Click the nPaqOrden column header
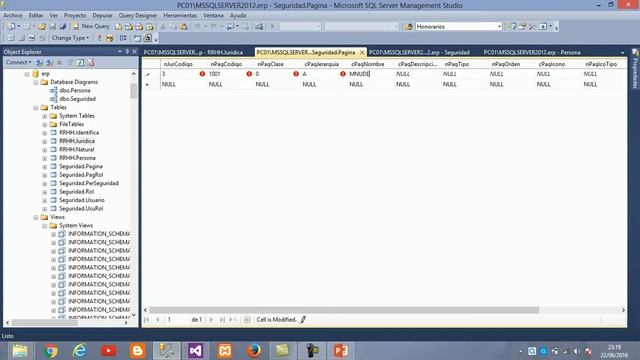The height and width of the screenshot is (360, 640). [505, 64]
